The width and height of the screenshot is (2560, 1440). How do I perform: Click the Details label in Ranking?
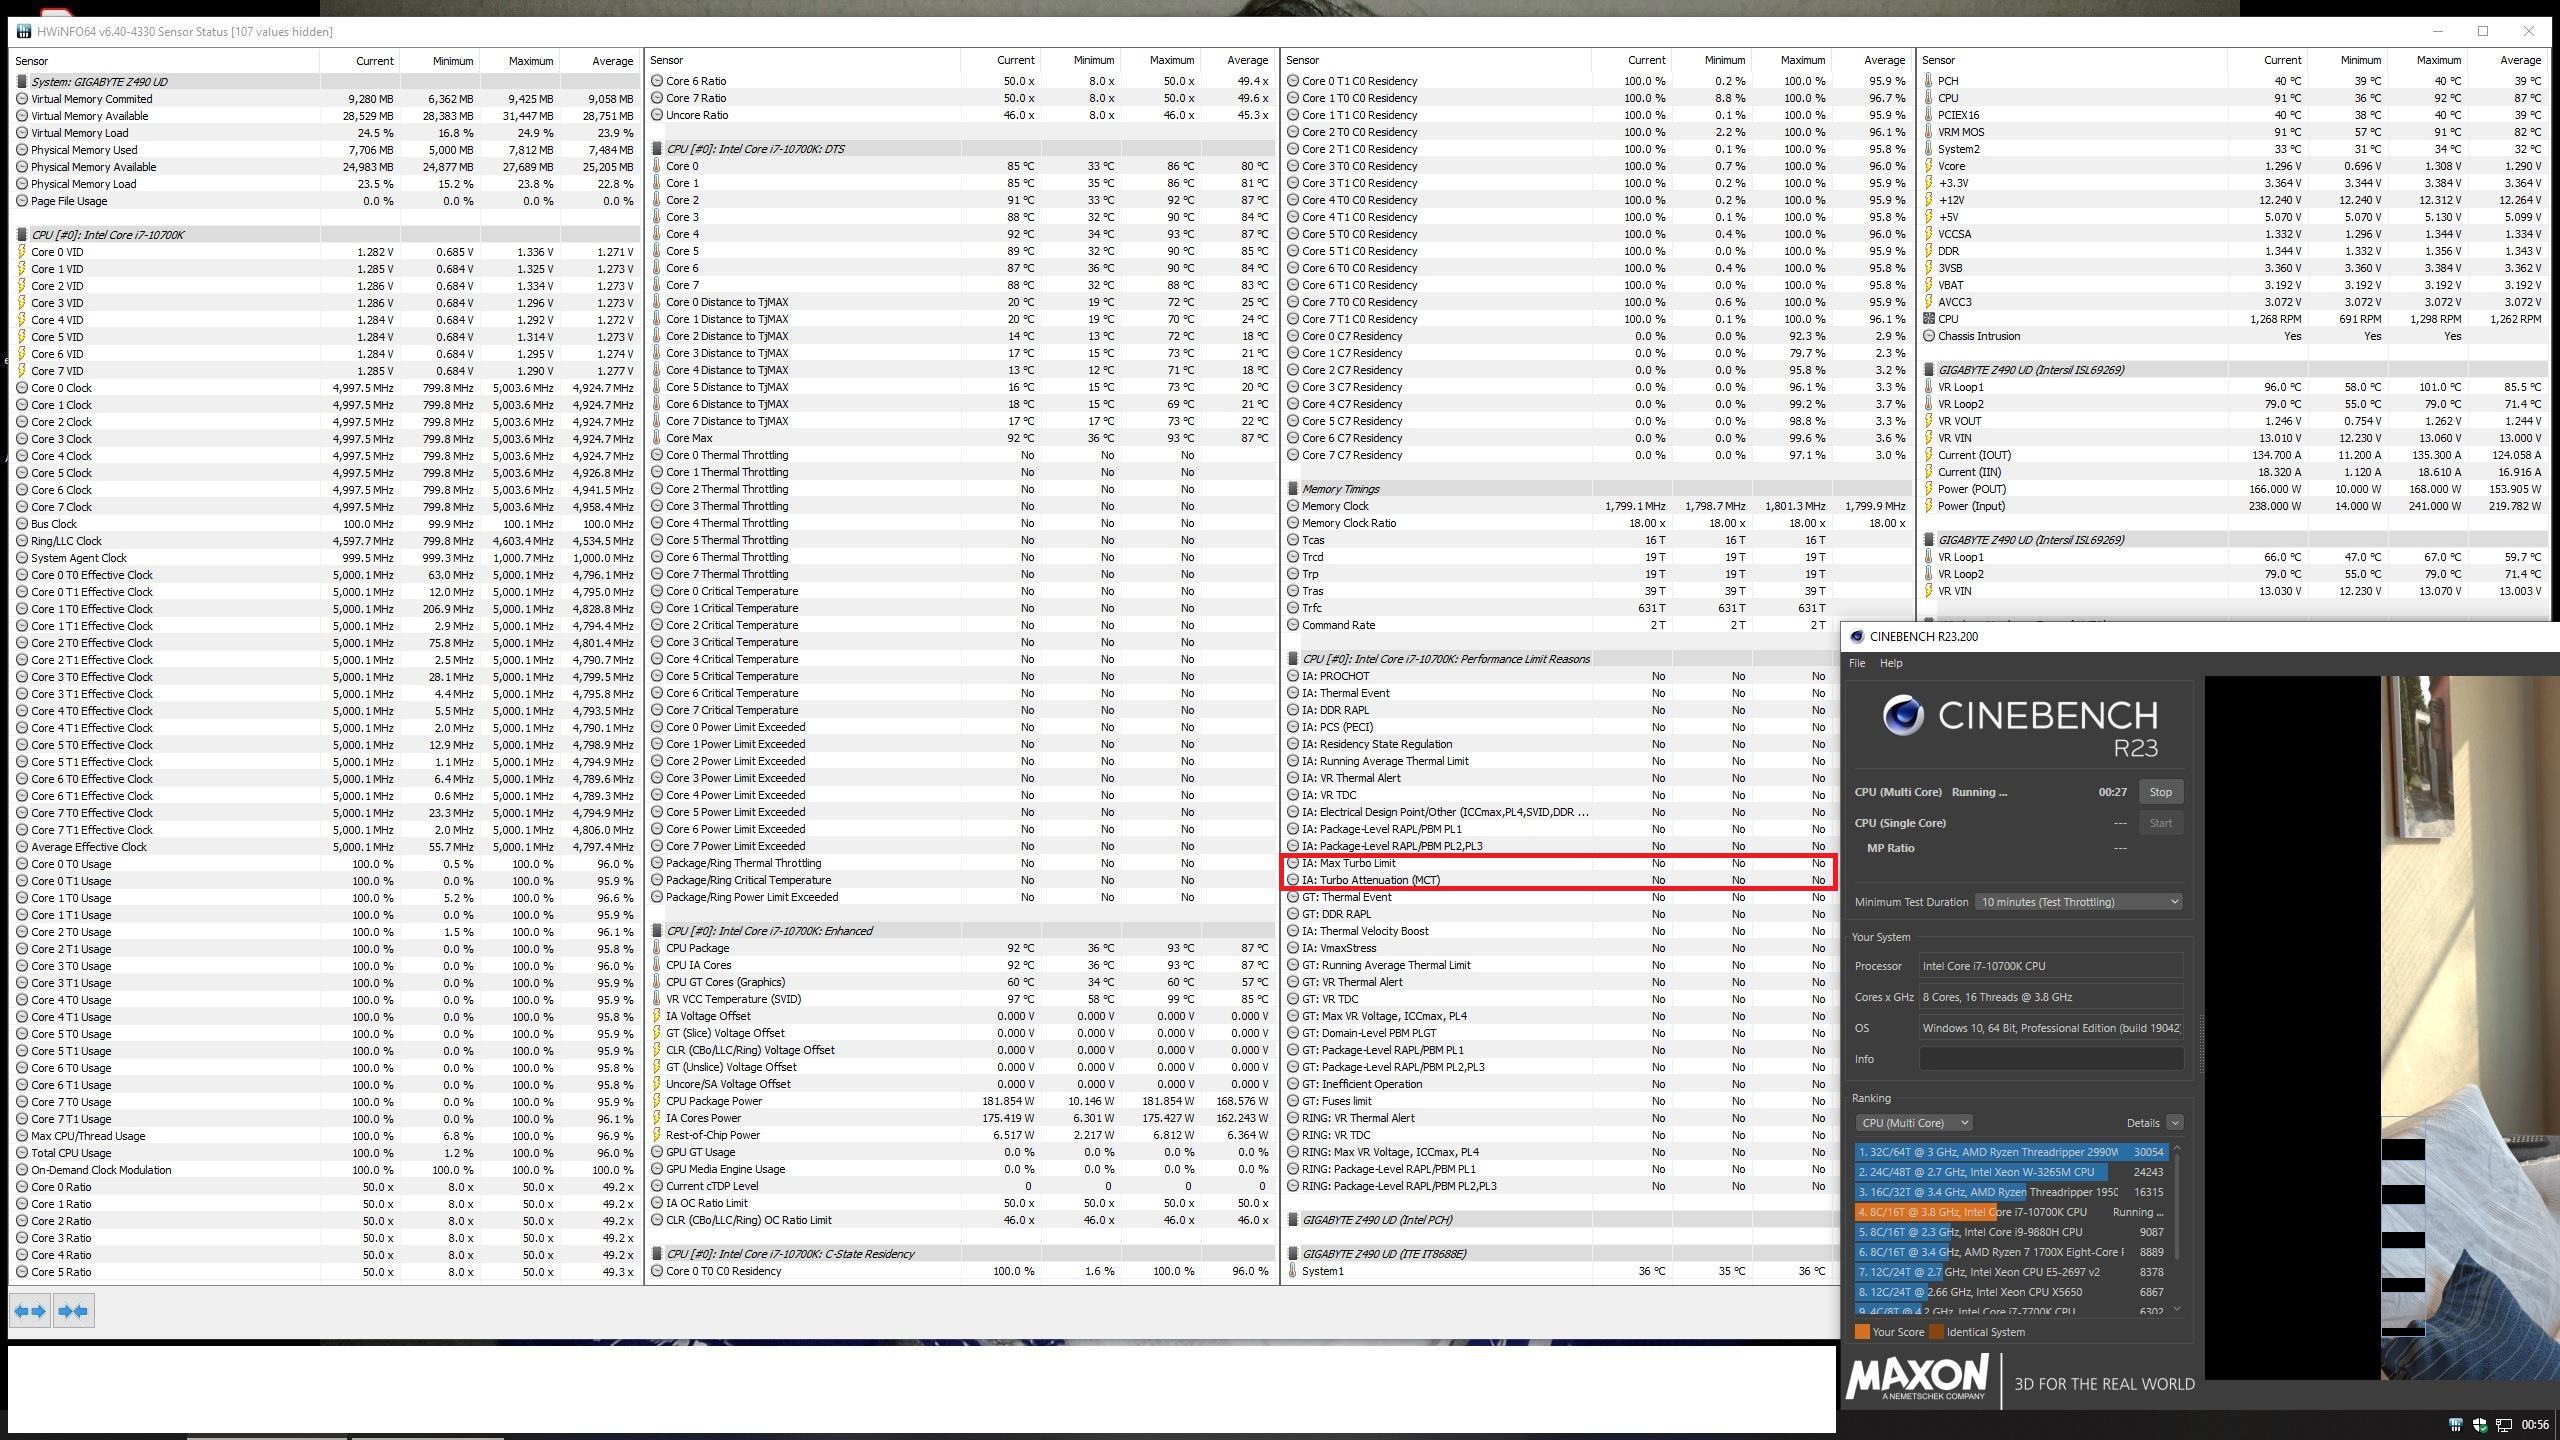(2142, 1123)
